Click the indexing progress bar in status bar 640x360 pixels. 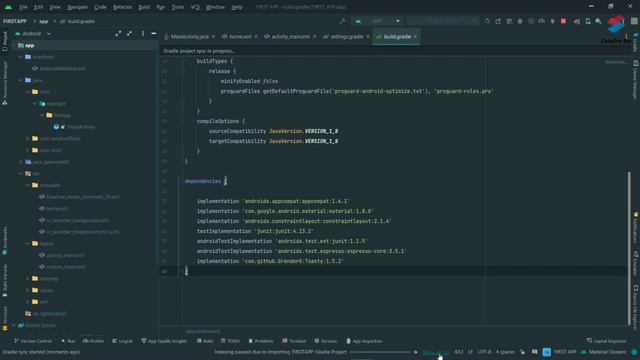pos(380,352)
